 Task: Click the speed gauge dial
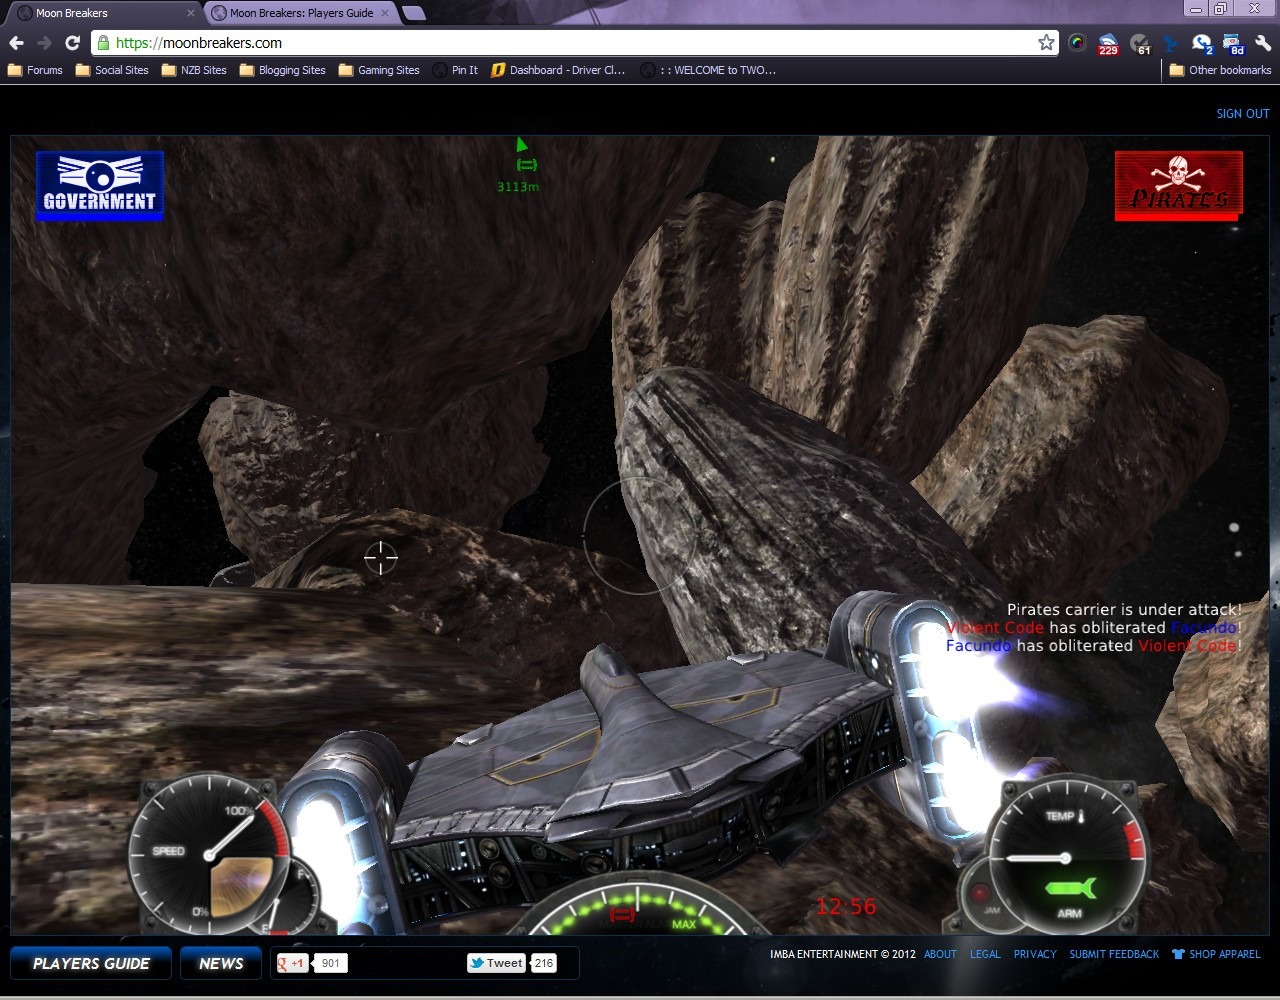click(210, 854)
